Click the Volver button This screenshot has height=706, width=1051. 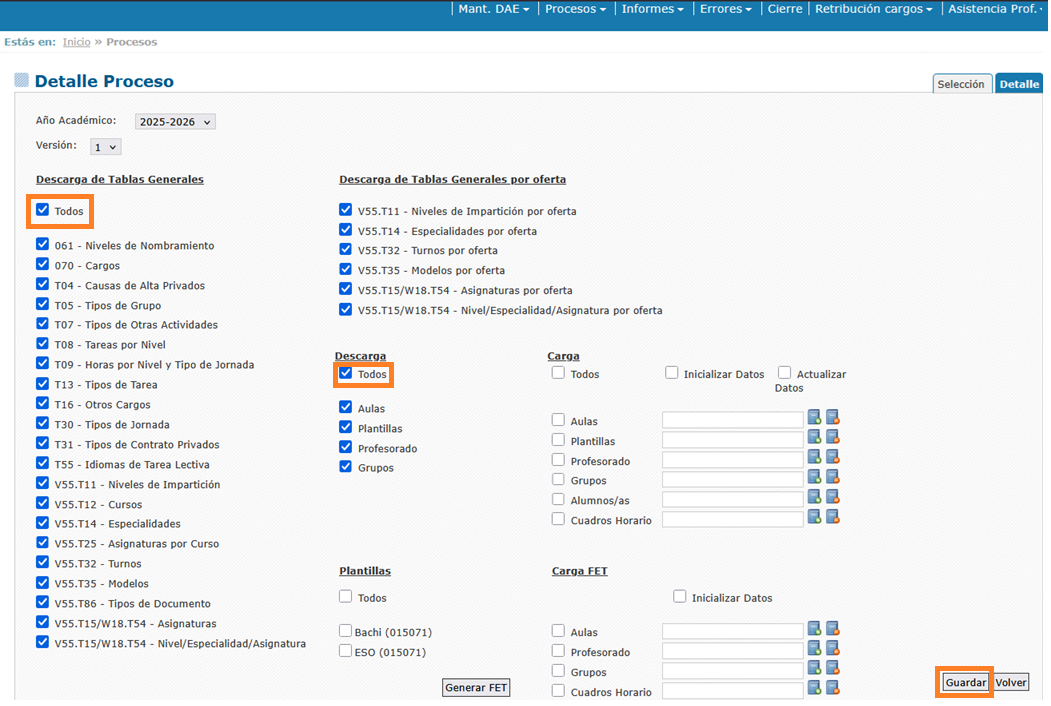1011,683
